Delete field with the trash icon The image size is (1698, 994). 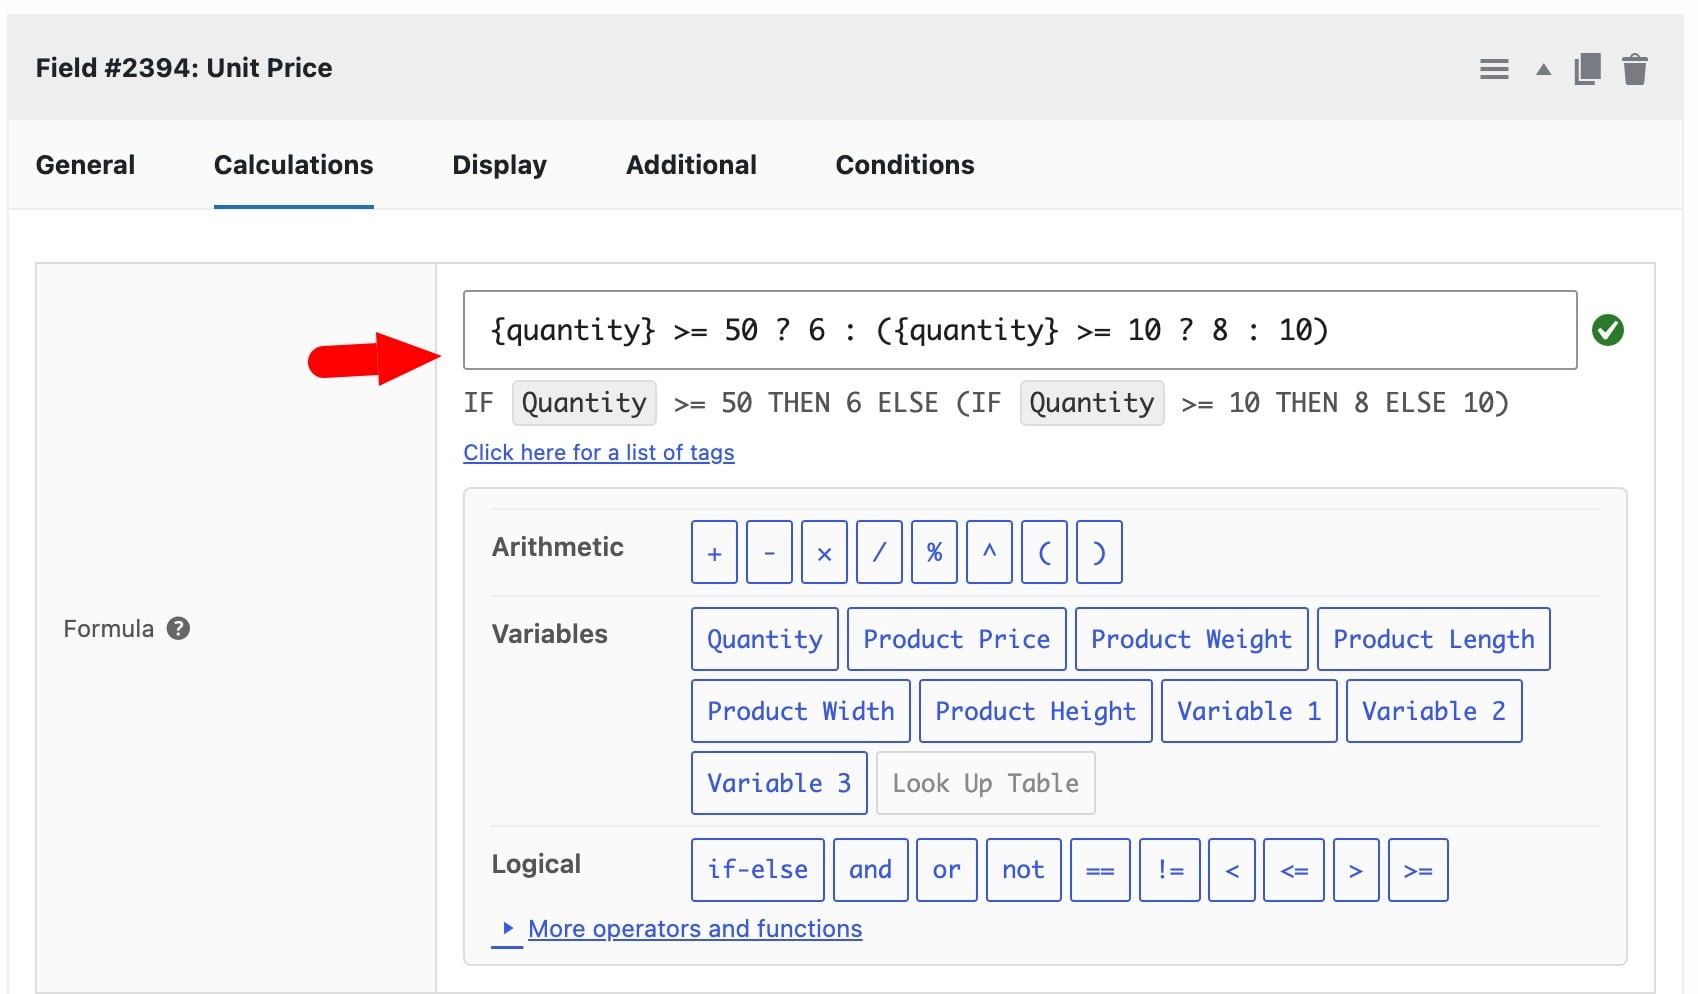click(x=1635, y=69)
